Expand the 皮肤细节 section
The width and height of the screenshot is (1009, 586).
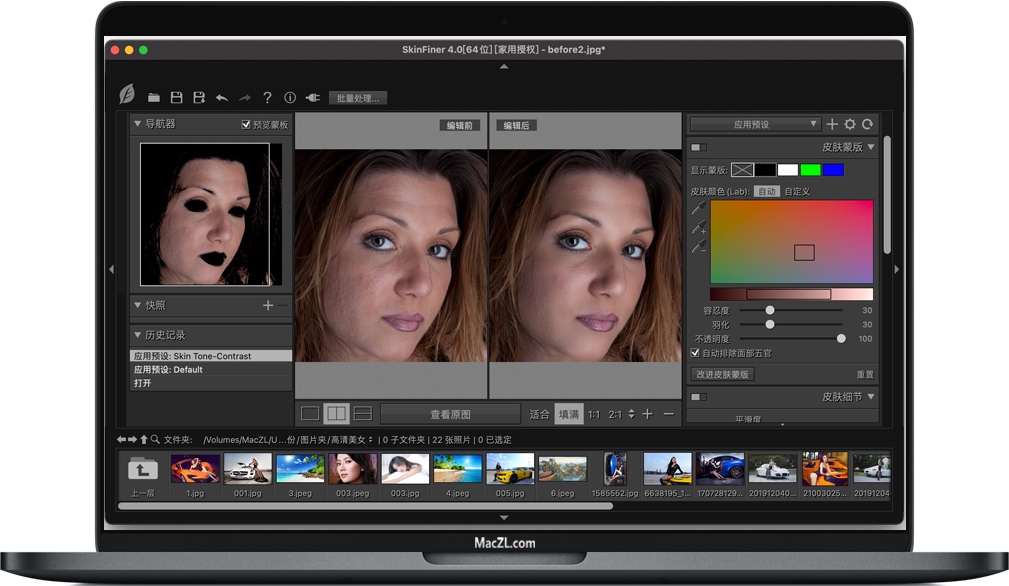(x=870, y=398)
